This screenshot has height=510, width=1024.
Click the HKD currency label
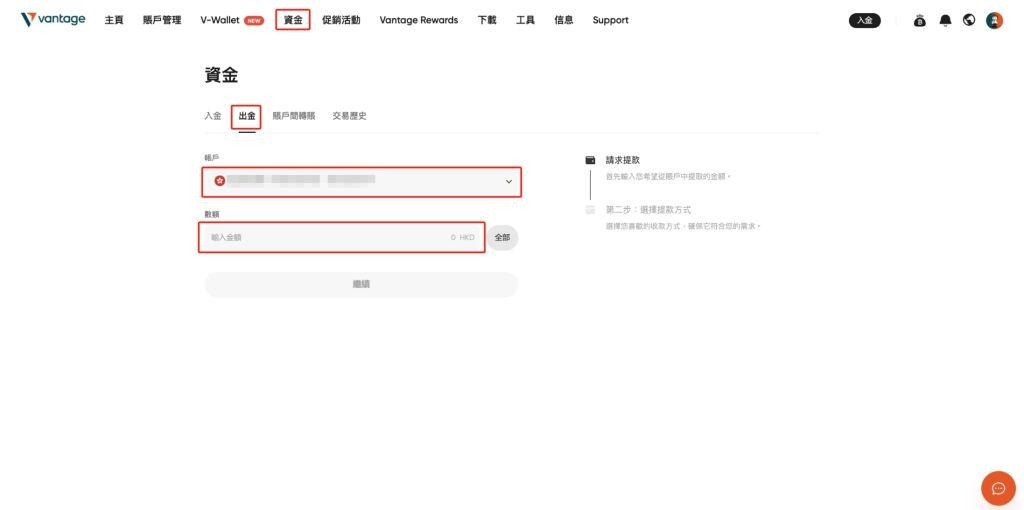point(467,238)
